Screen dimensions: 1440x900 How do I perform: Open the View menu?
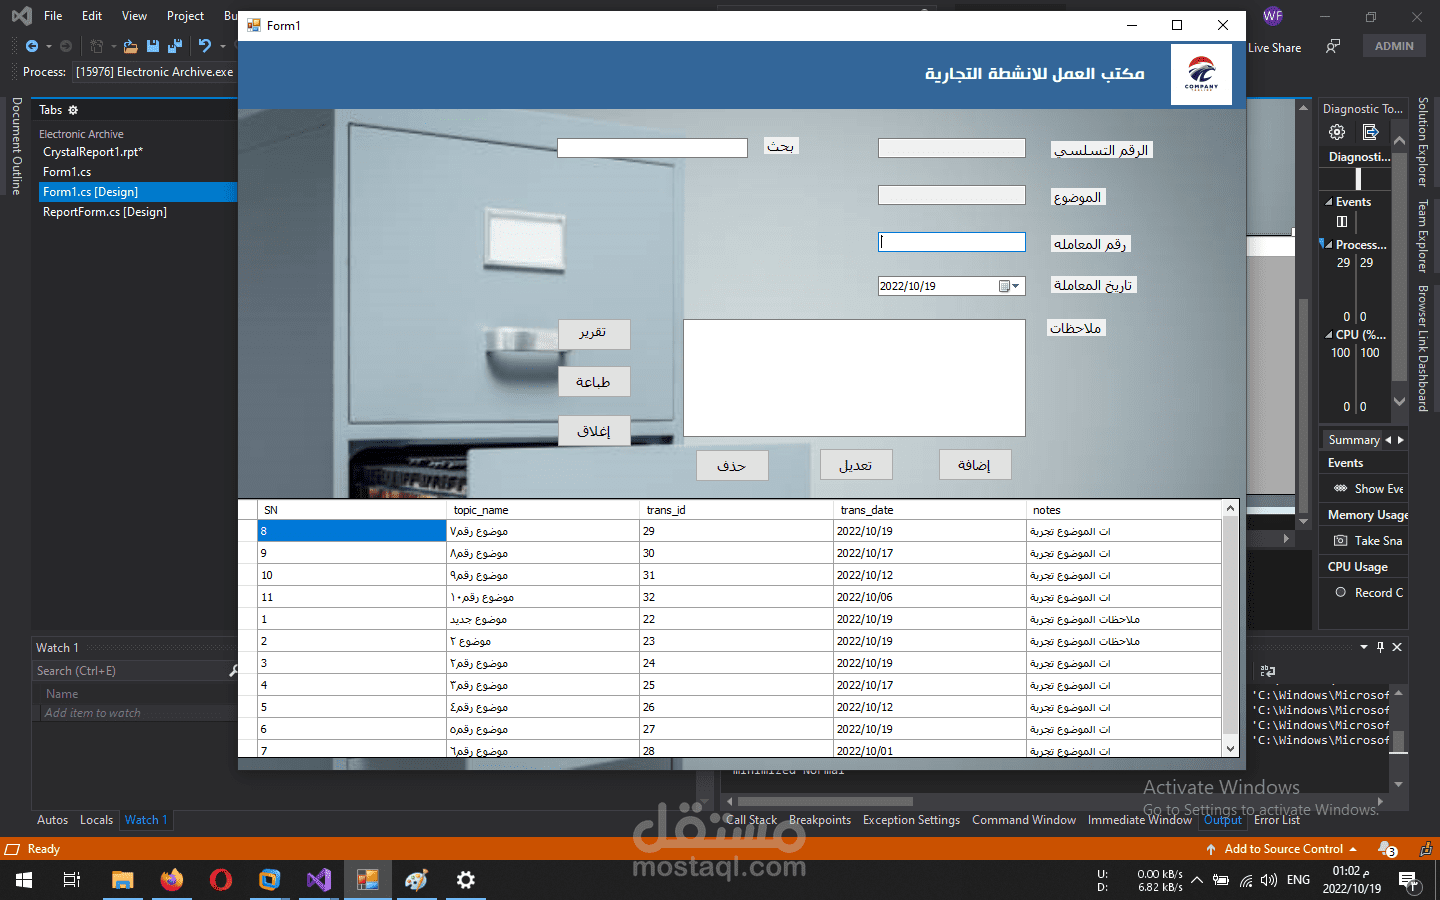[134, 16]
